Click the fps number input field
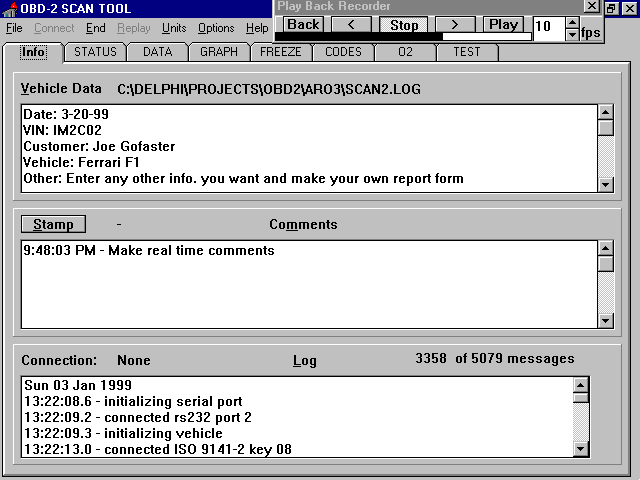 (x=548, y=29)
